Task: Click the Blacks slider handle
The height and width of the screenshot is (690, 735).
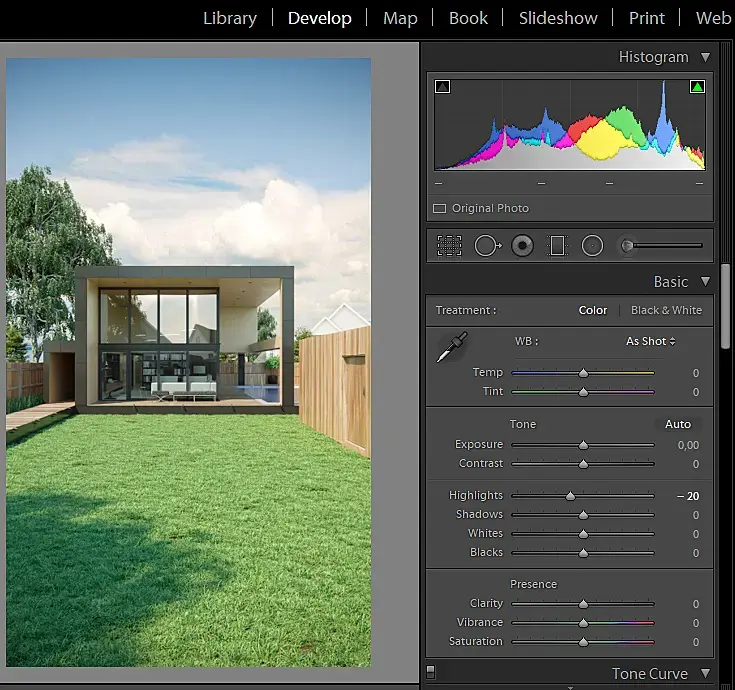Action: tap(583, 553)
